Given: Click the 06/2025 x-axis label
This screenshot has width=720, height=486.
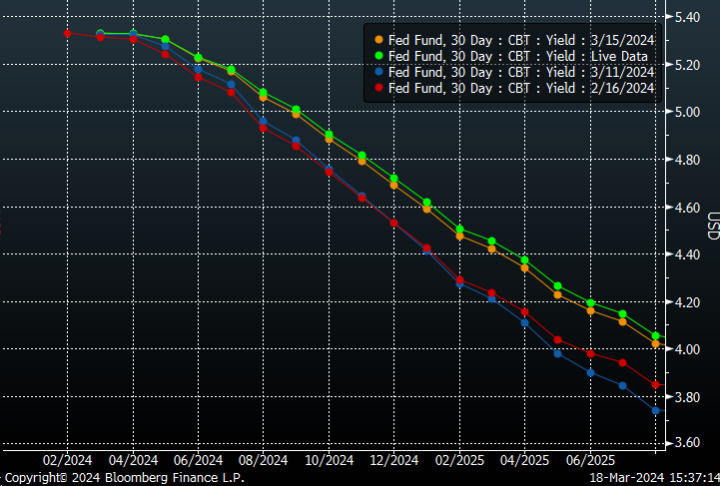Looking at the screenshot, I should [x=591, y=460].
